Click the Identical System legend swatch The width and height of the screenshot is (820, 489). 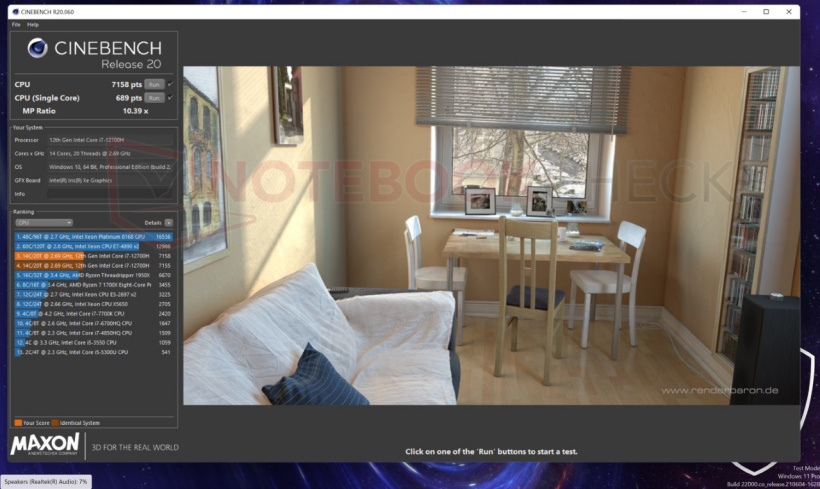click(53, 422)
